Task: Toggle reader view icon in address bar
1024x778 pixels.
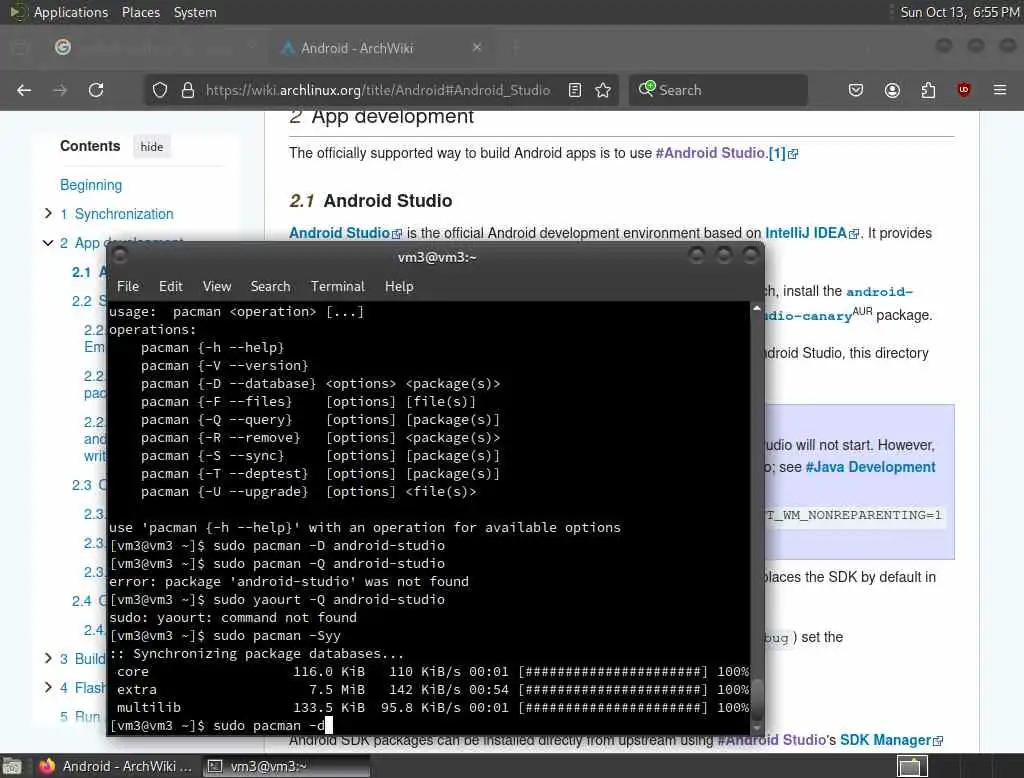Action: click(575, 90)
